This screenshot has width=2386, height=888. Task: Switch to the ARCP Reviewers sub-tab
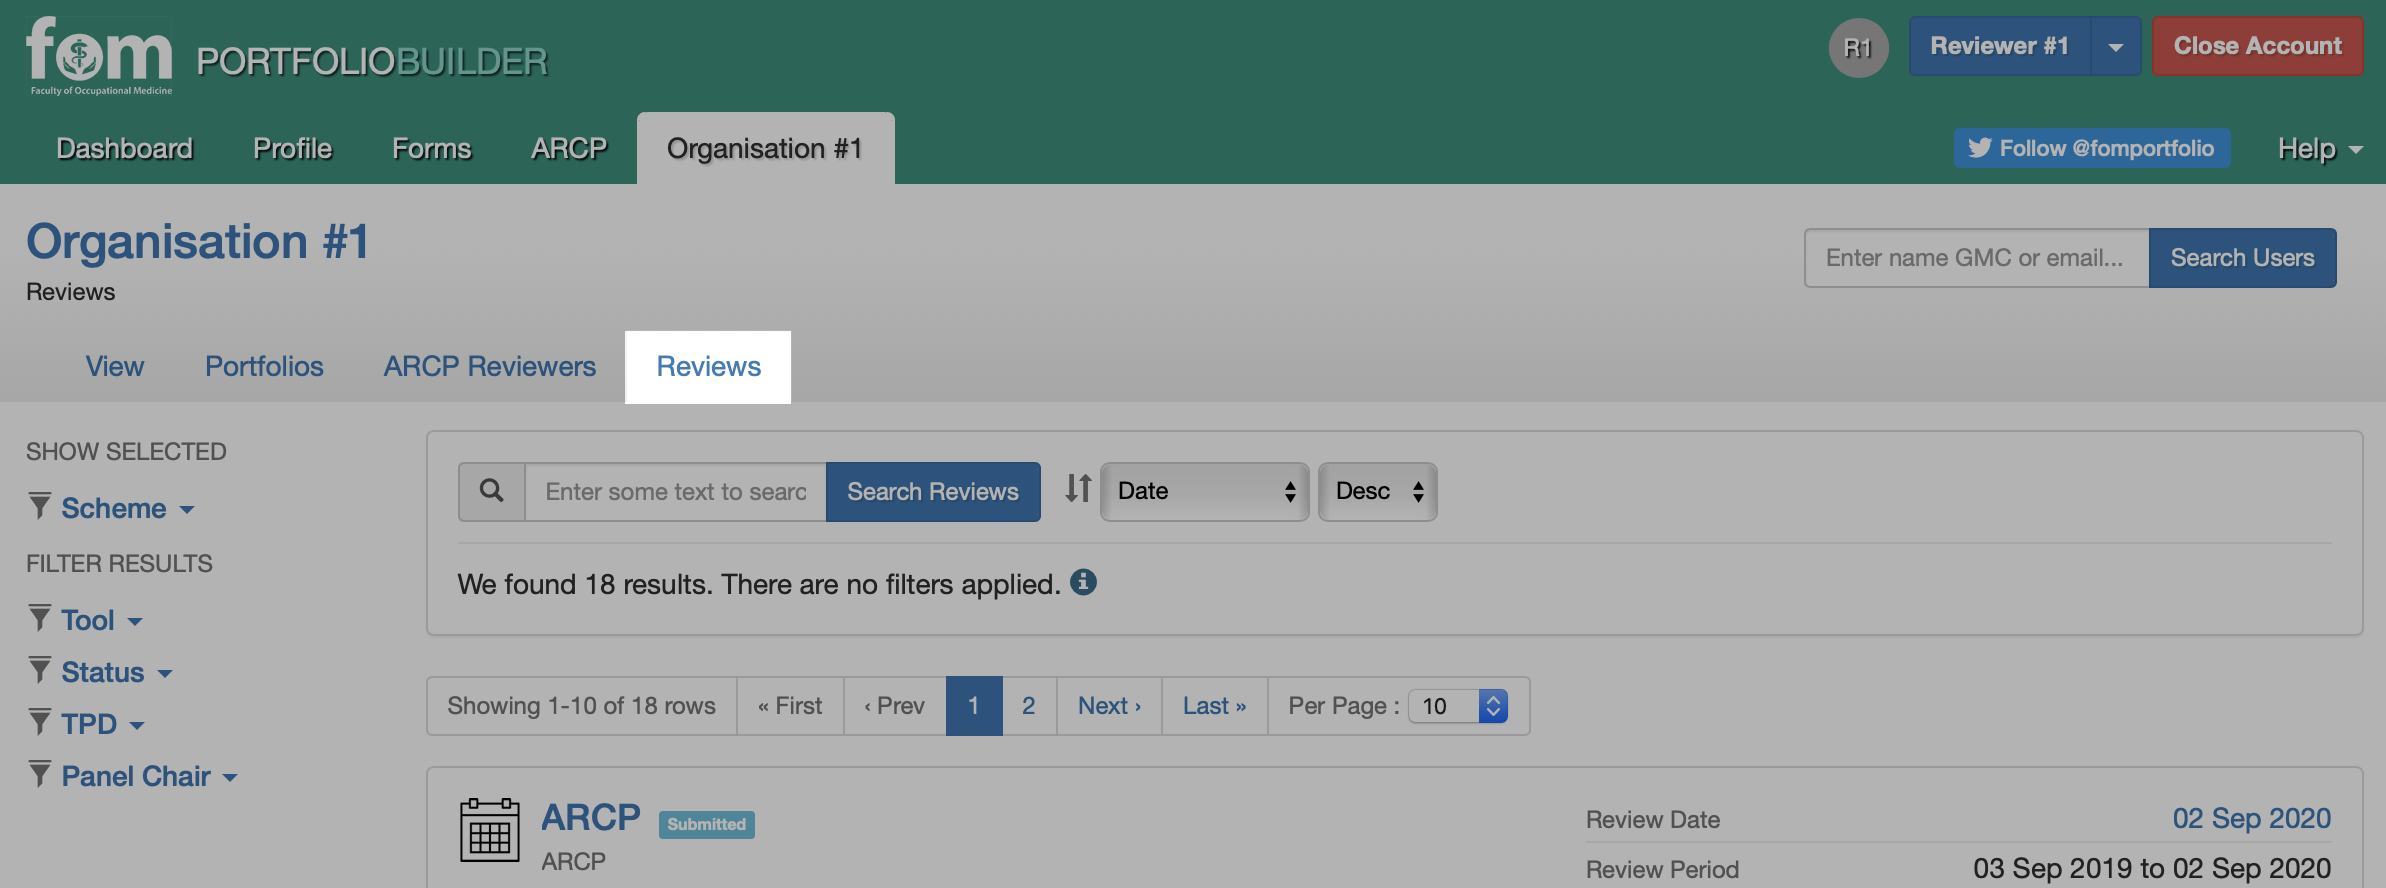490,367
